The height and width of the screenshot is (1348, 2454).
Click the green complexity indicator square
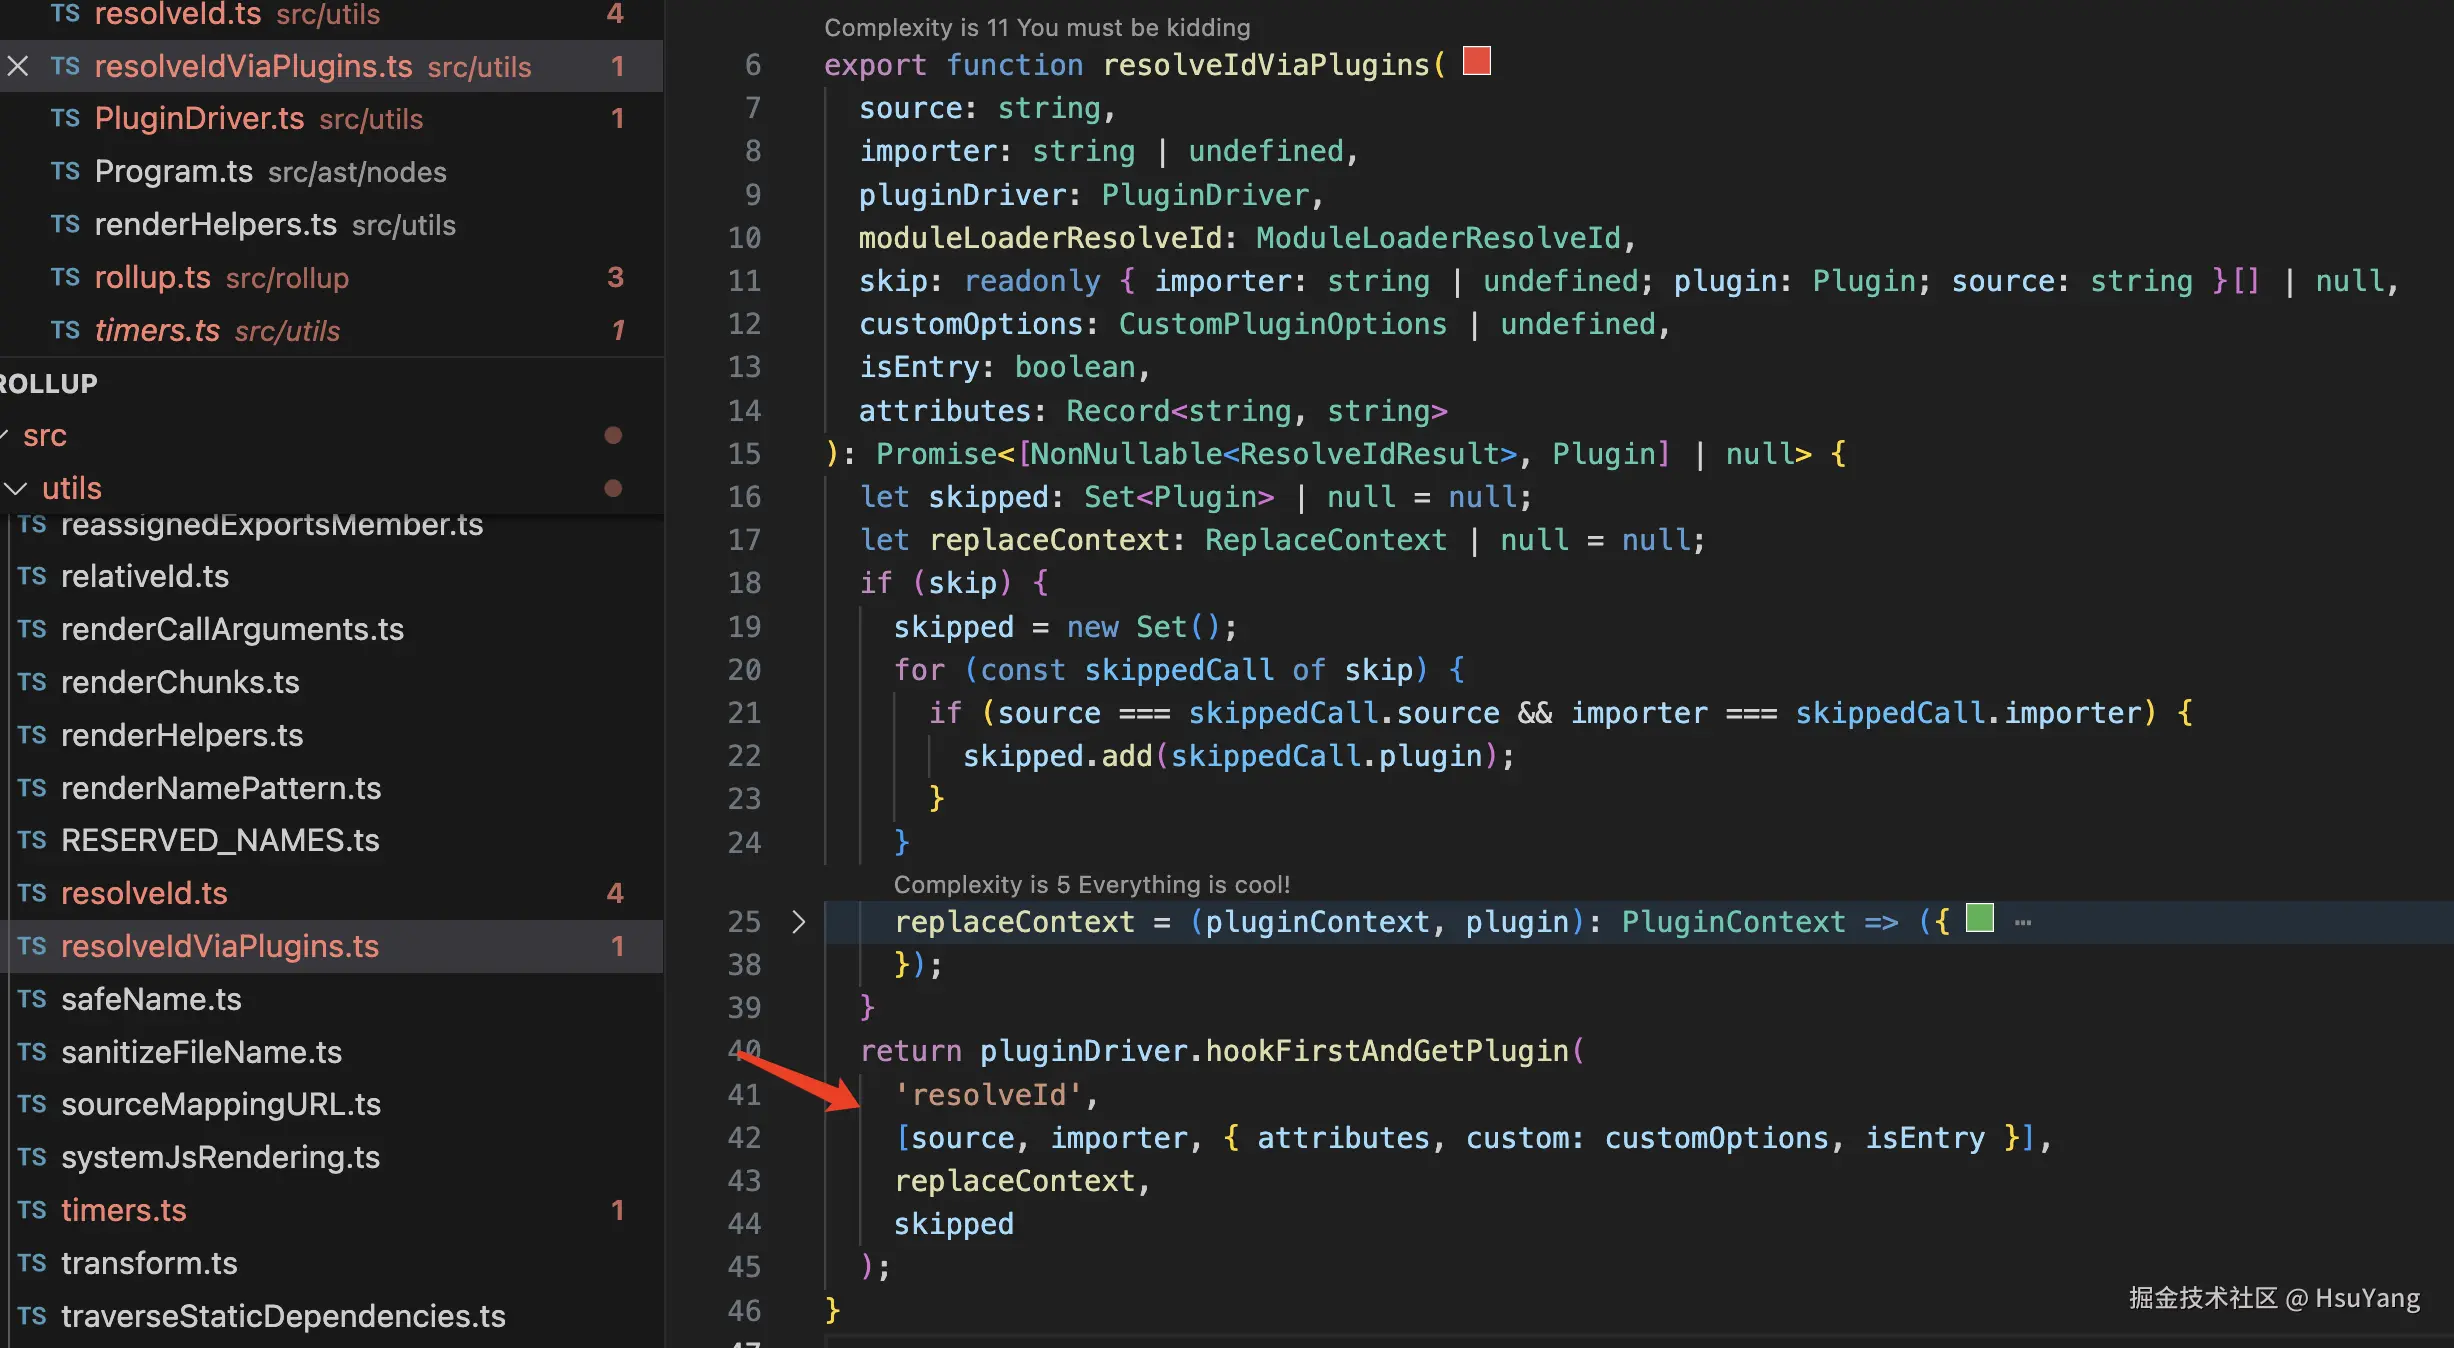tap(1979, 918)
